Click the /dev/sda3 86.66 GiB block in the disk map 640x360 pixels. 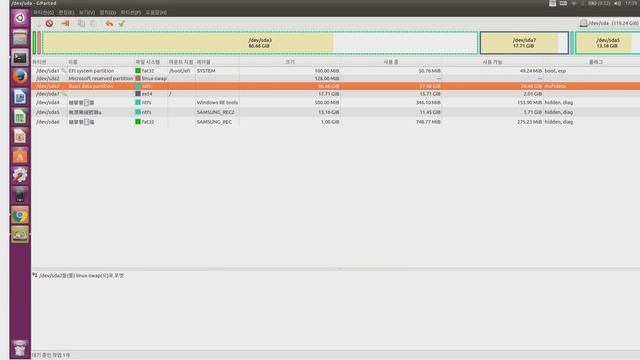tap(260, 43)
